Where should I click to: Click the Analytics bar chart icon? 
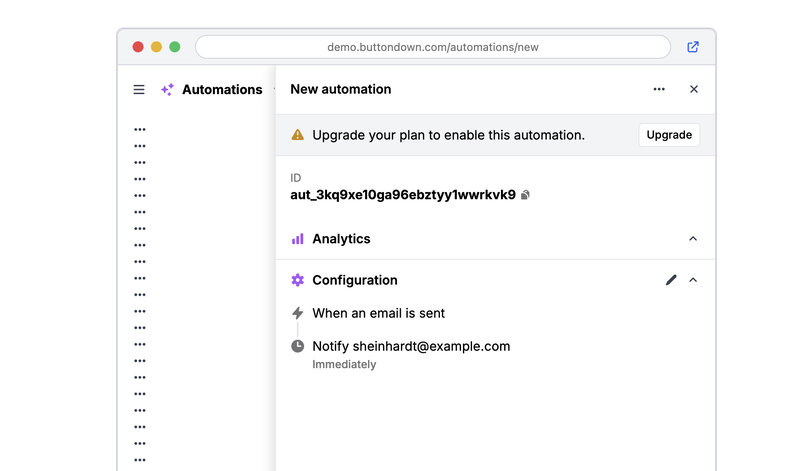[x=297, y=239]
